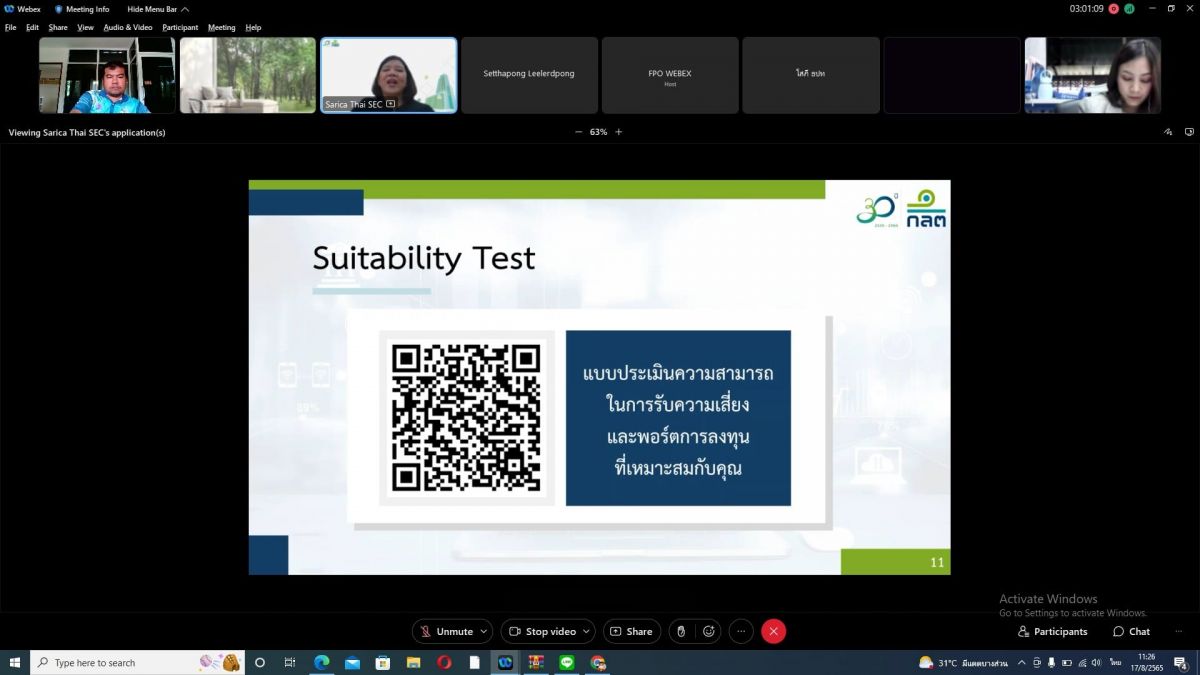Click the Share button
1200x675 pixels.
631,631
